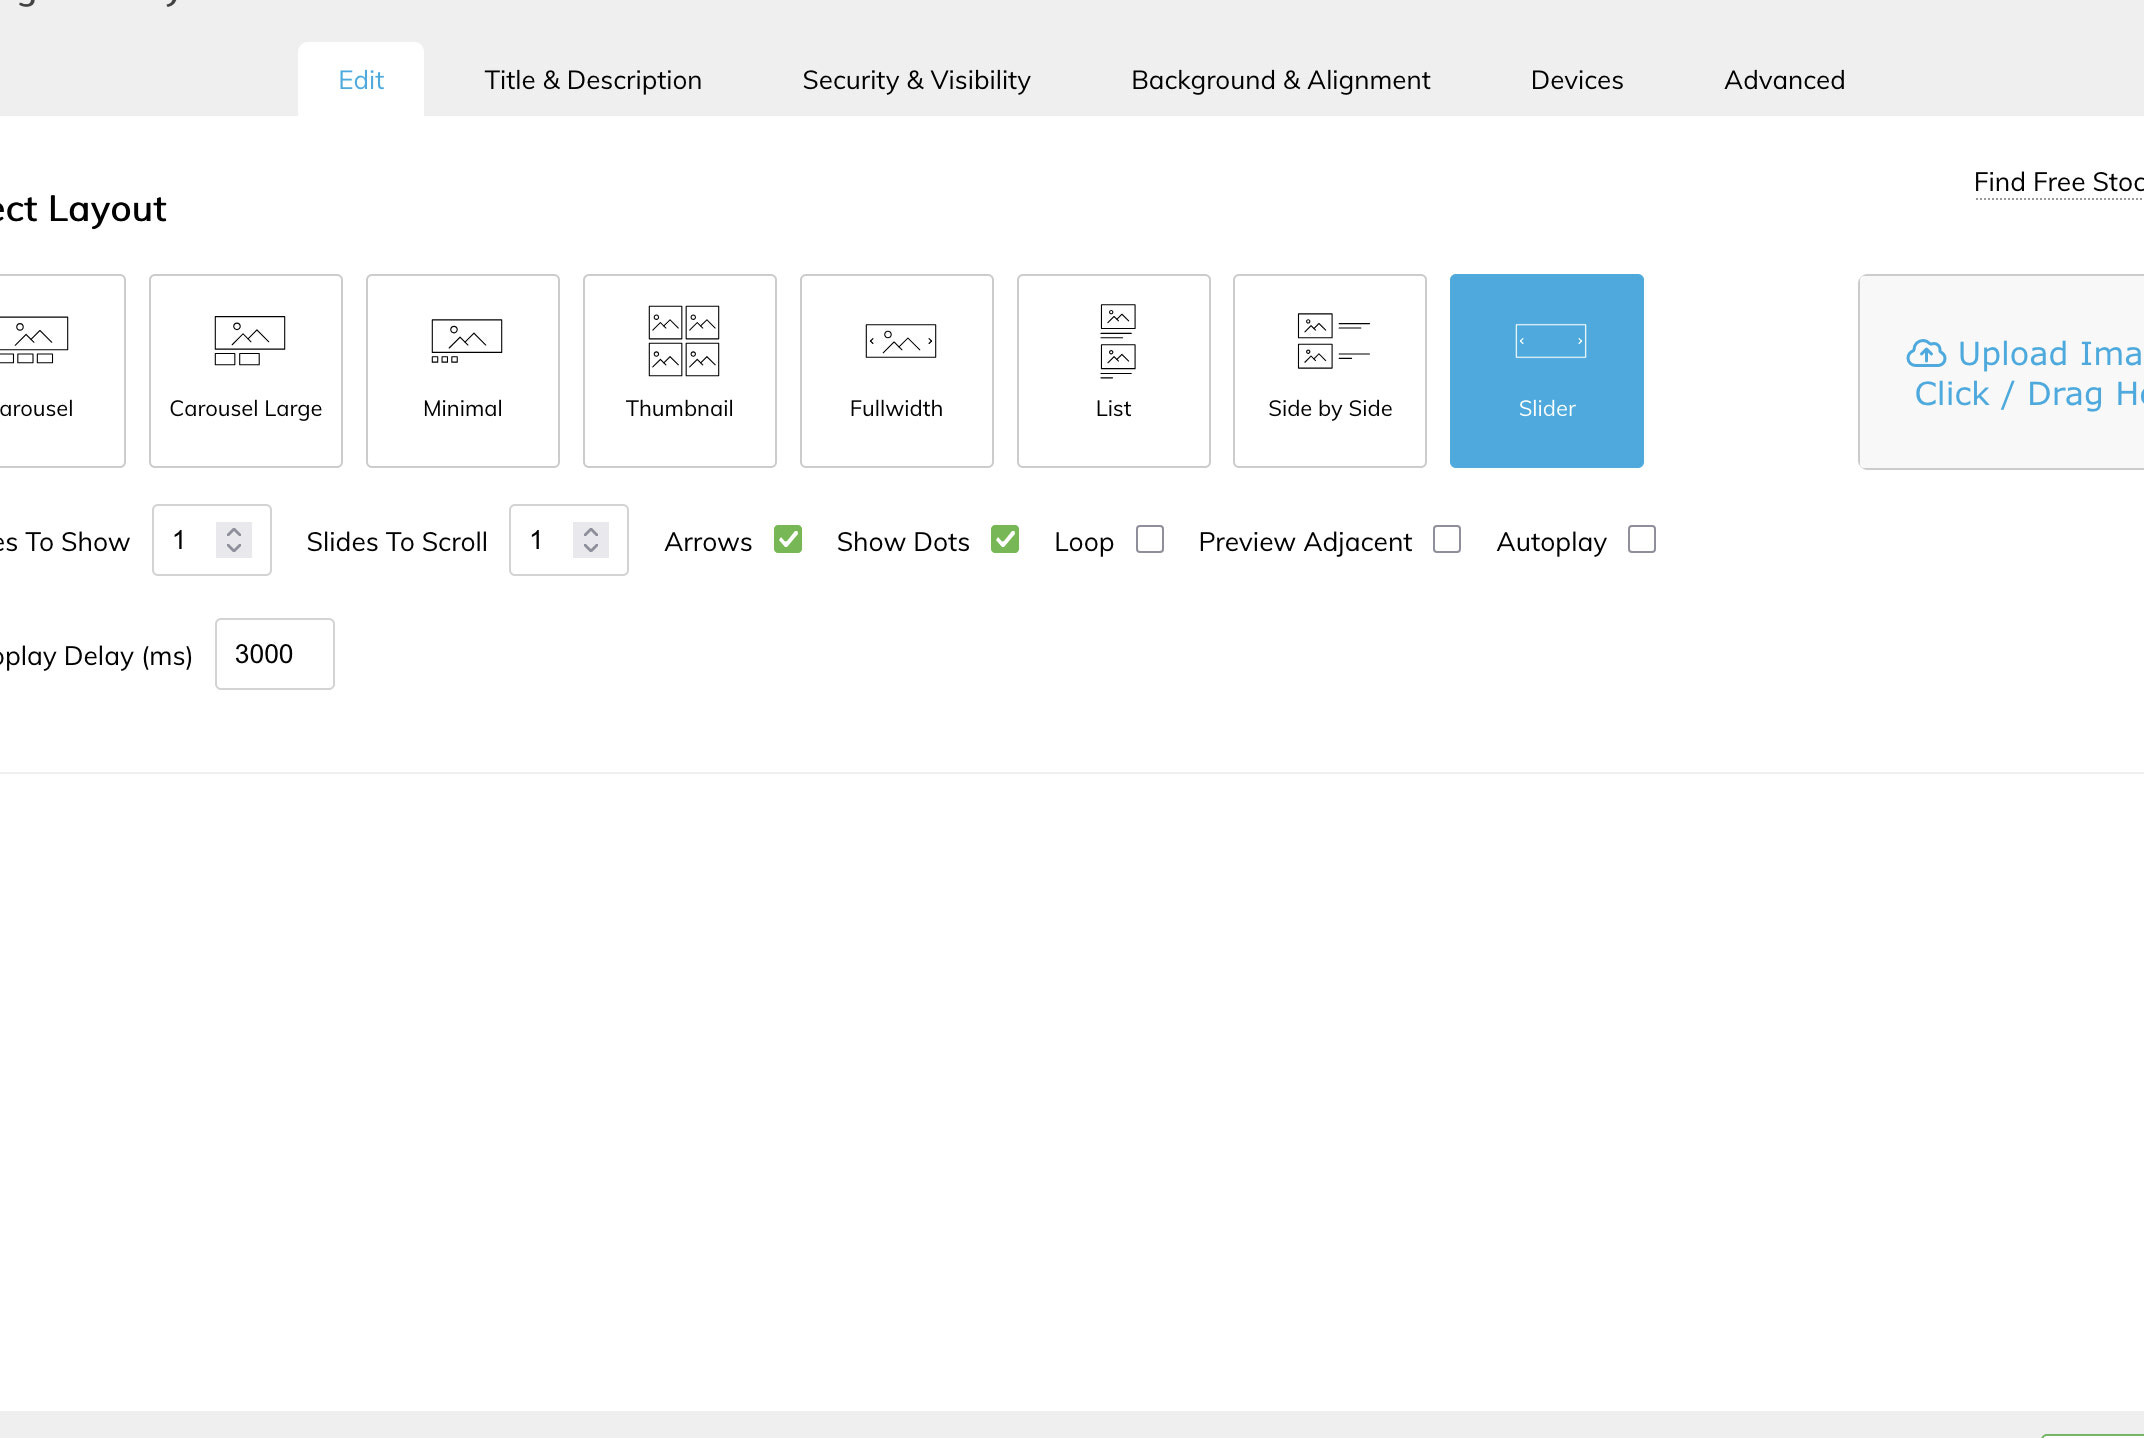Toggle the Arrows checkbox
The width and height of the screenshot is (2144, 1438).
(x=788, y=540)
